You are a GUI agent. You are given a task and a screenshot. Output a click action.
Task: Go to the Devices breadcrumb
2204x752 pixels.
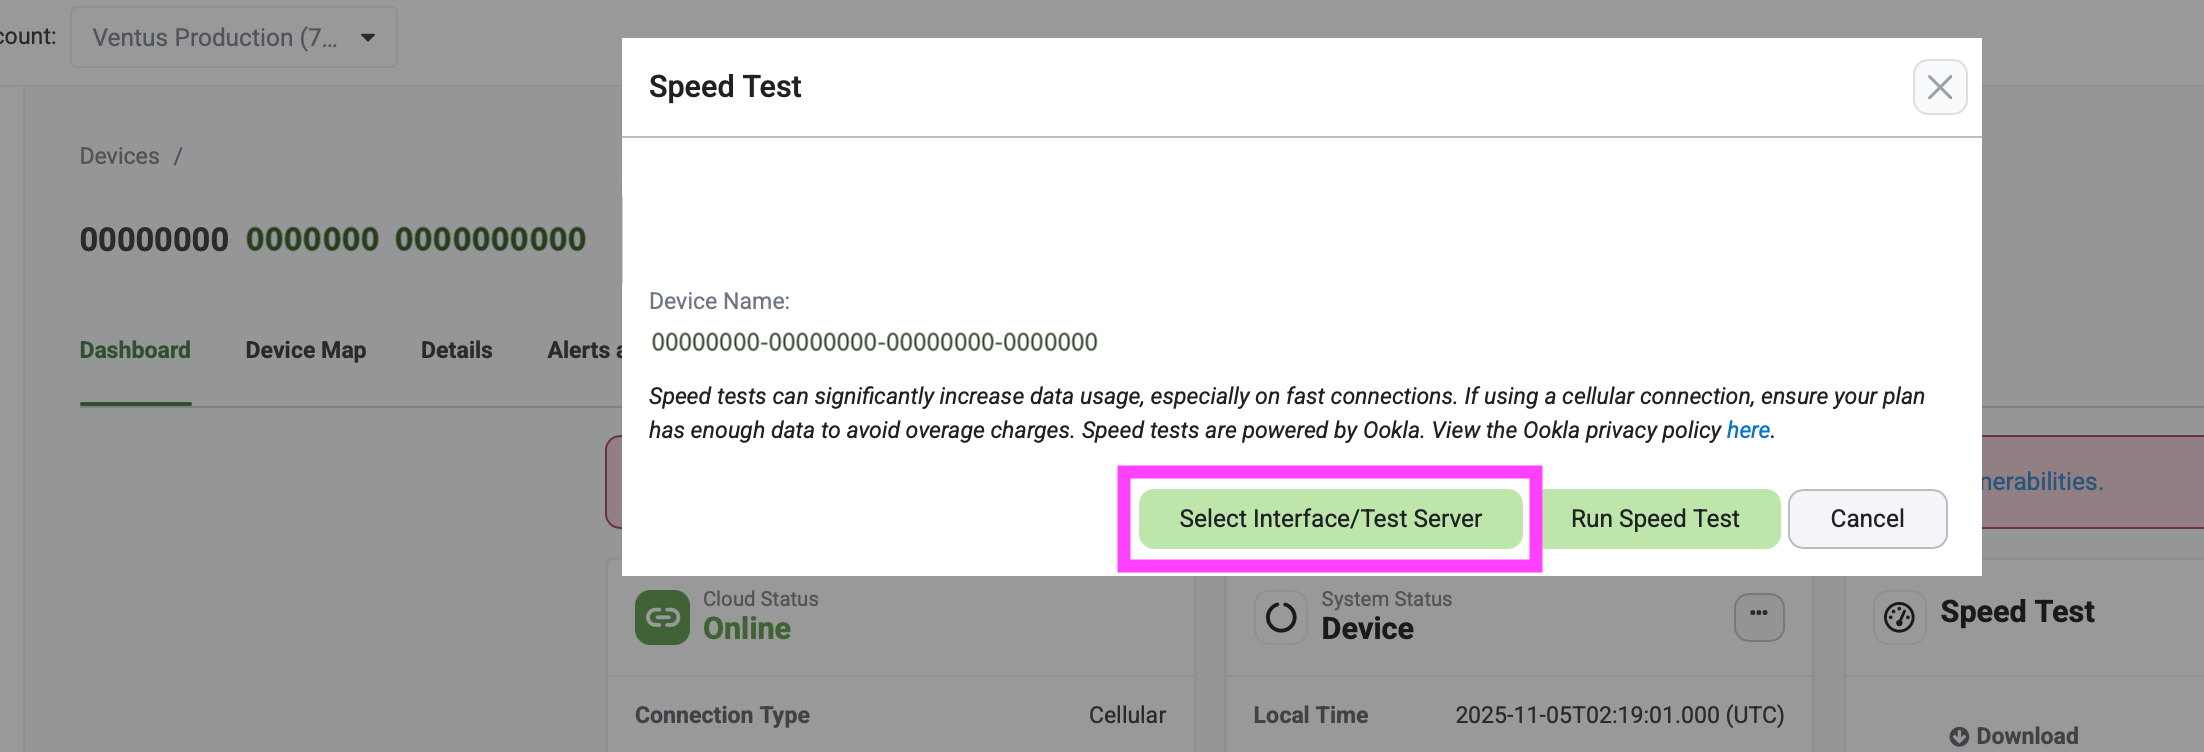[x=119, y=156]
